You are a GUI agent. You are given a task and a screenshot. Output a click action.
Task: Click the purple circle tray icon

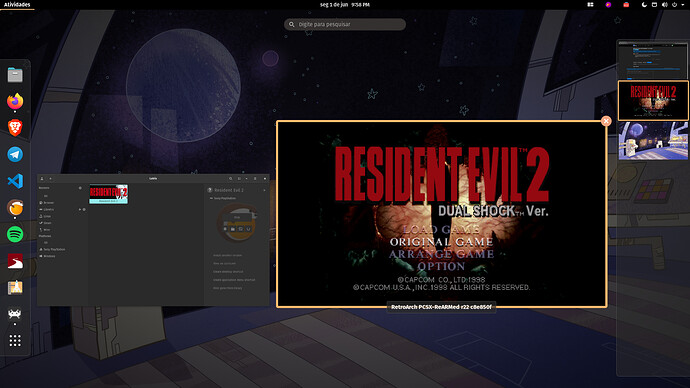tap(608, 4)
